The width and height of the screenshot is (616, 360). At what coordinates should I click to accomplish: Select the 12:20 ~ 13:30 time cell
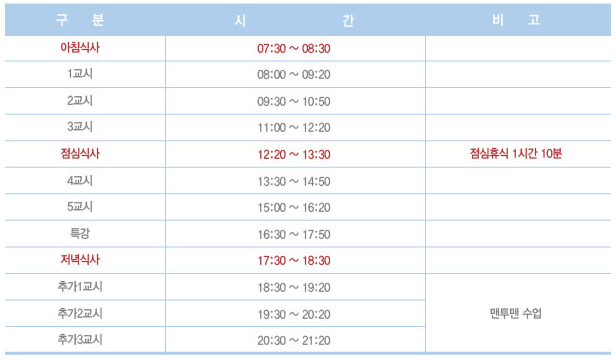point(294,155)
